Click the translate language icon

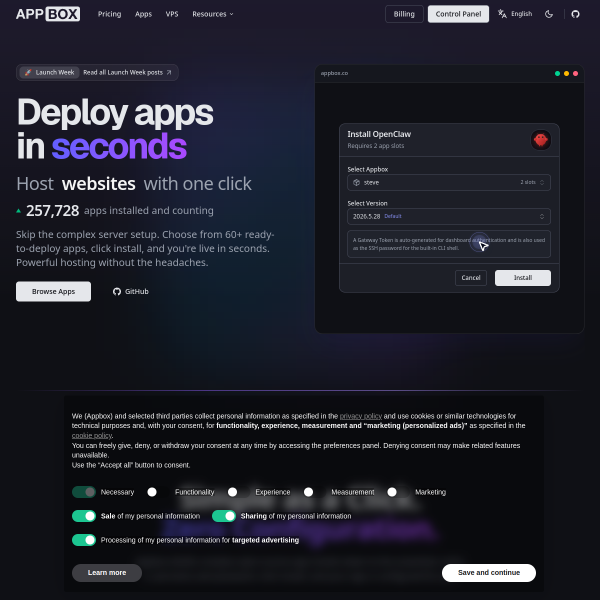click(x=502, y=14)
